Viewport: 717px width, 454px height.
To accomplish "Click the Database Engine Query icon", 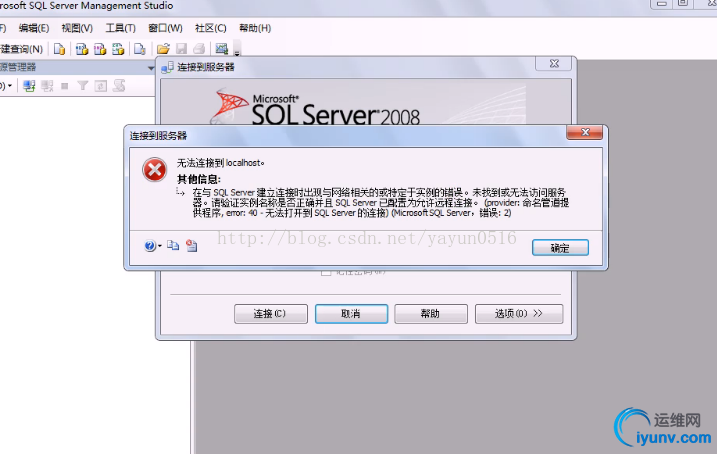I will (59, 49).
